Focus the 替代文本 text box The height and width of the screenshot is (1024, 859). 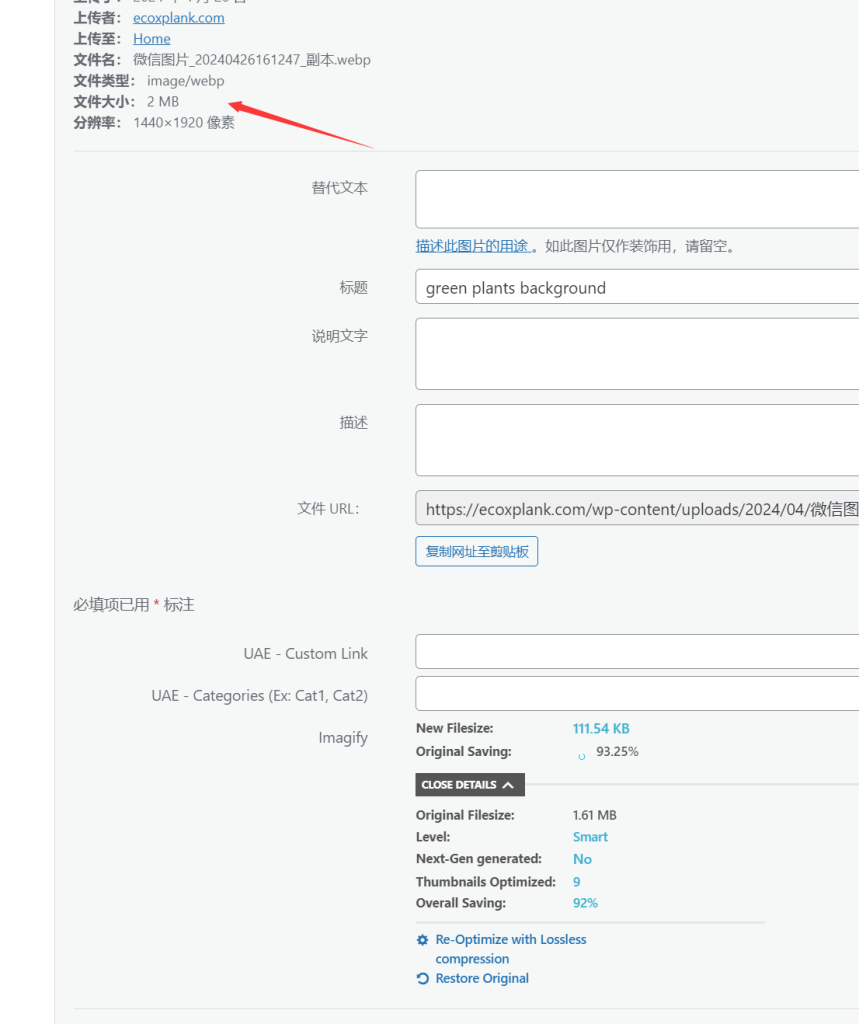point(637,199)
